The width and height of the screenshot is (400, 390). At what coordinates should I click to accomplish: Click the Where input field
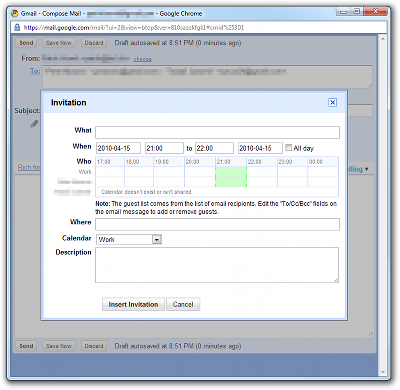click(217, 224)
